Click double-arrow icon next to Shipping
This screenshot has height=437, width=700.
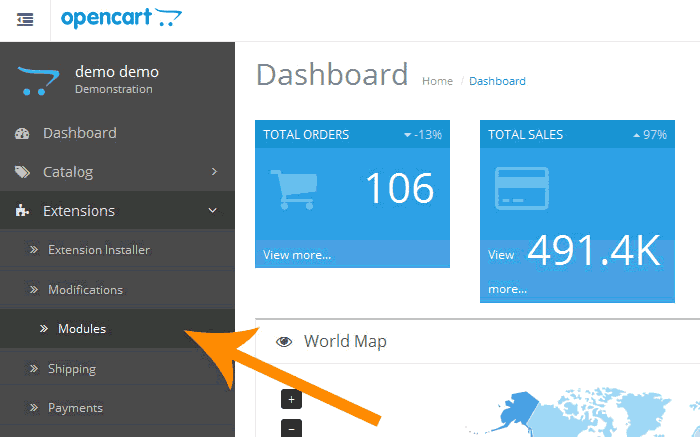pos(34,369)
